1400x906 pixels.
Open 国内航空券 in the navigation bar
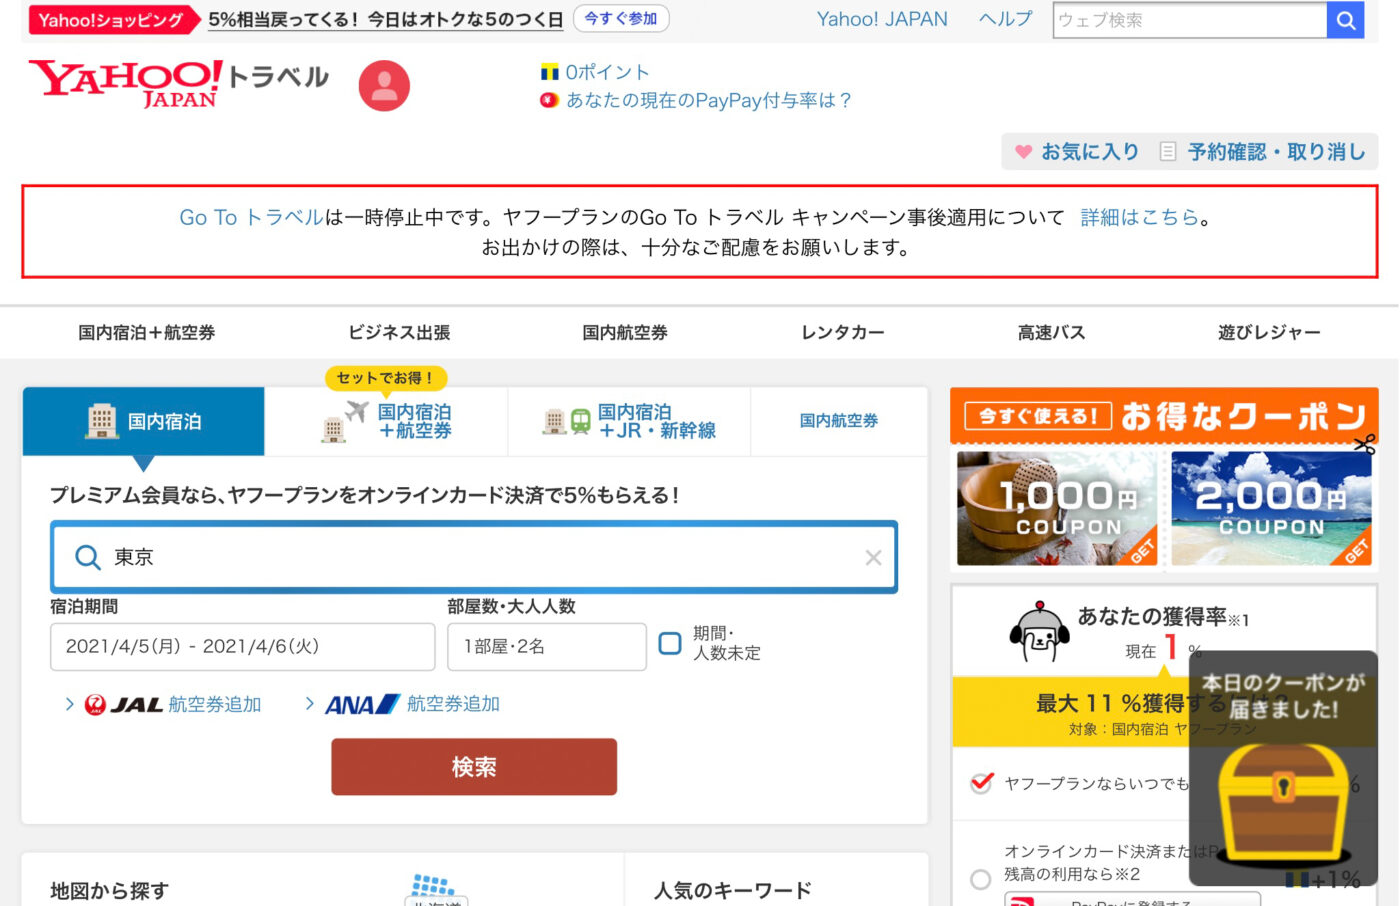click(625, 333)
